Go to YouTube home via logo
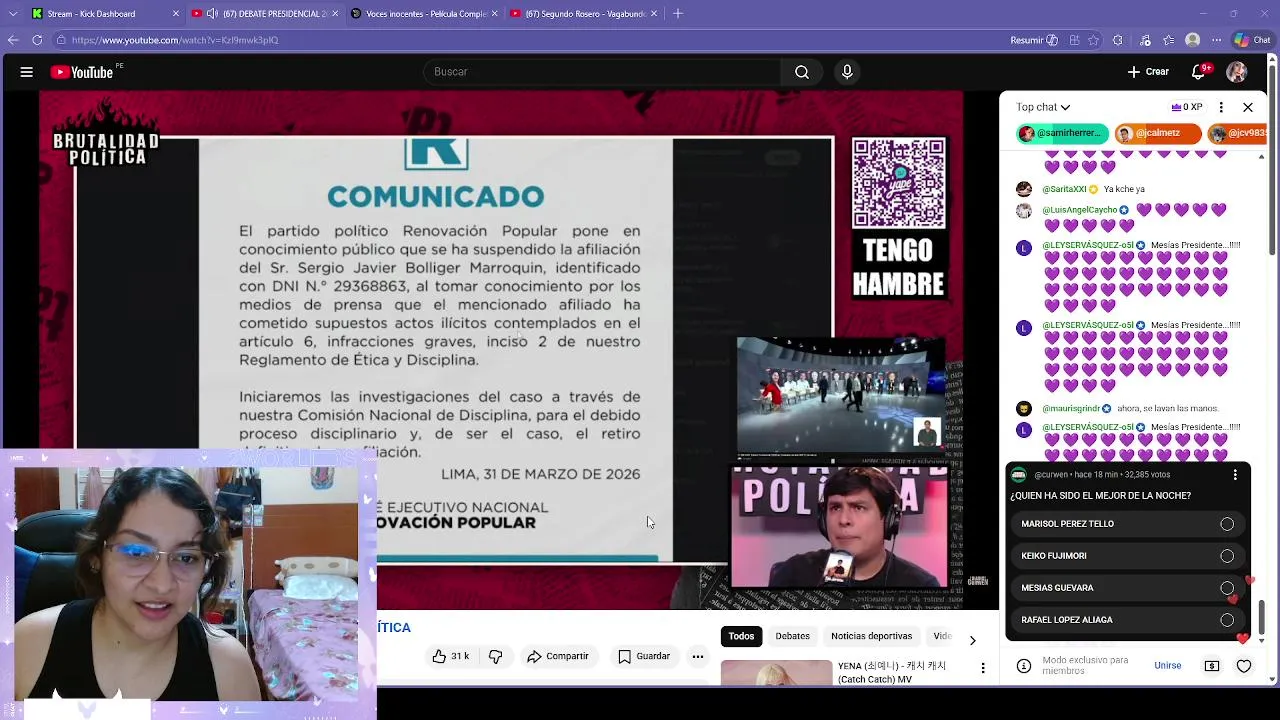 [x=82, y=72]
